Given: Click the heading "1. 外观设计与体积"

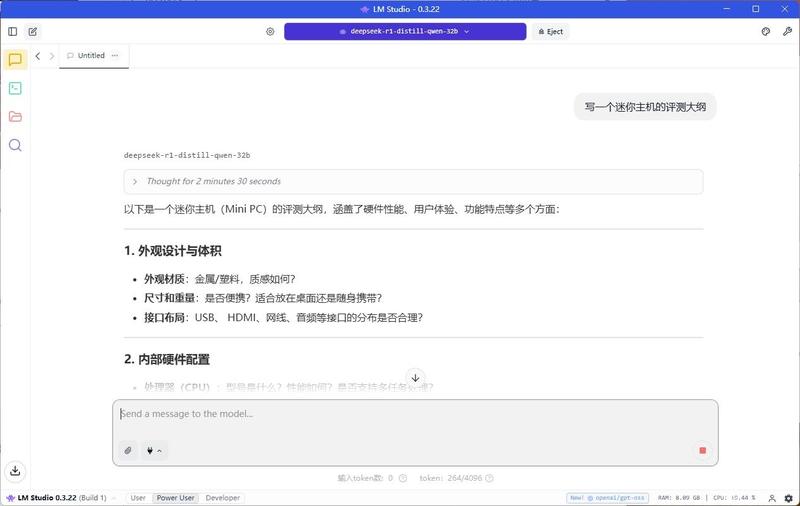Looking at the screenshot, I should point(172,251).
